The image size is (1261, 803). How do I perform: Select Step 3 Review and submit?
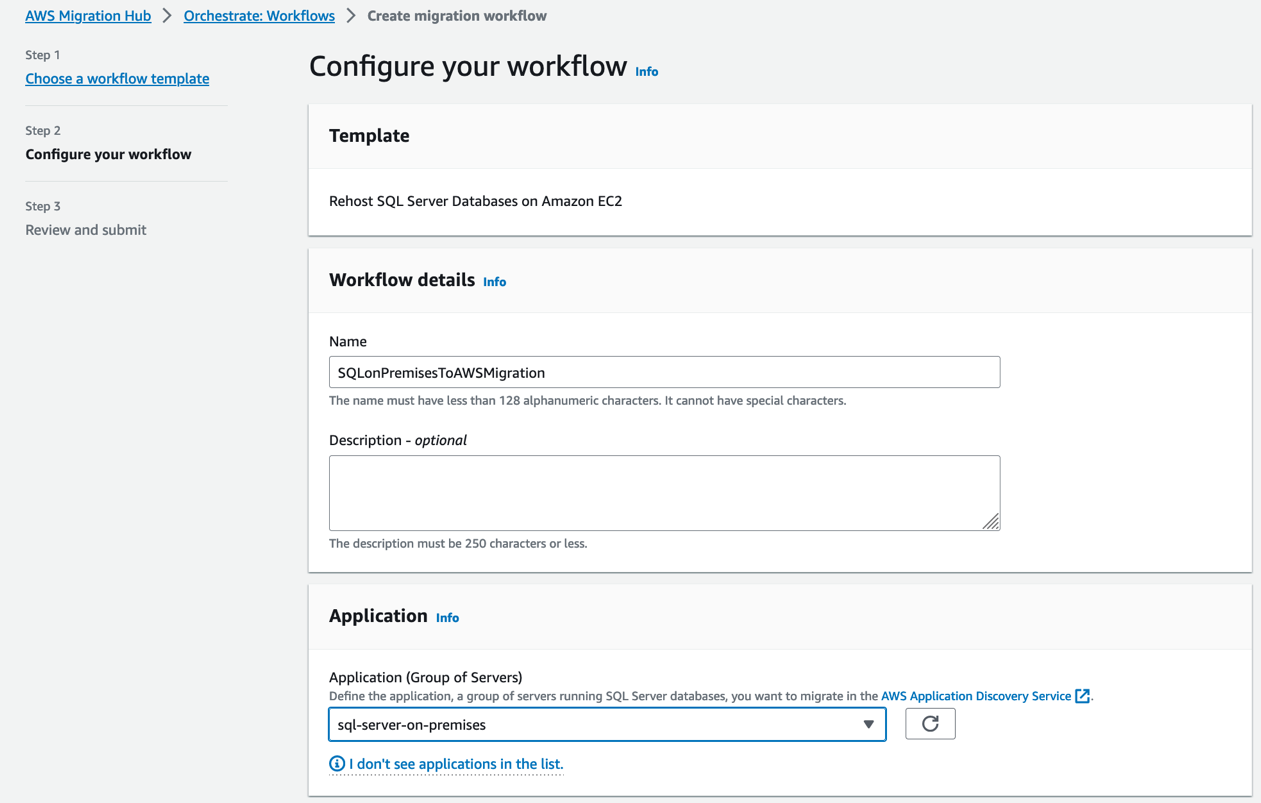(86, 230)
